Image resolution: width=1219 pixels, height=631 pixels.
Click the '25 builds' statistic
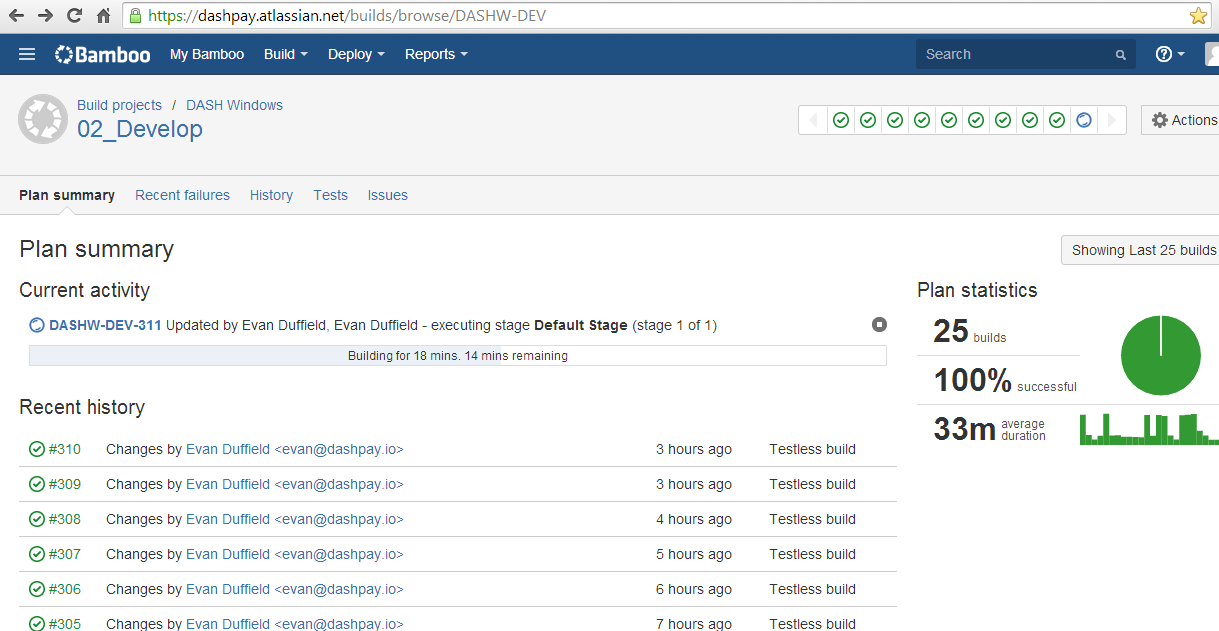[970, 332]
